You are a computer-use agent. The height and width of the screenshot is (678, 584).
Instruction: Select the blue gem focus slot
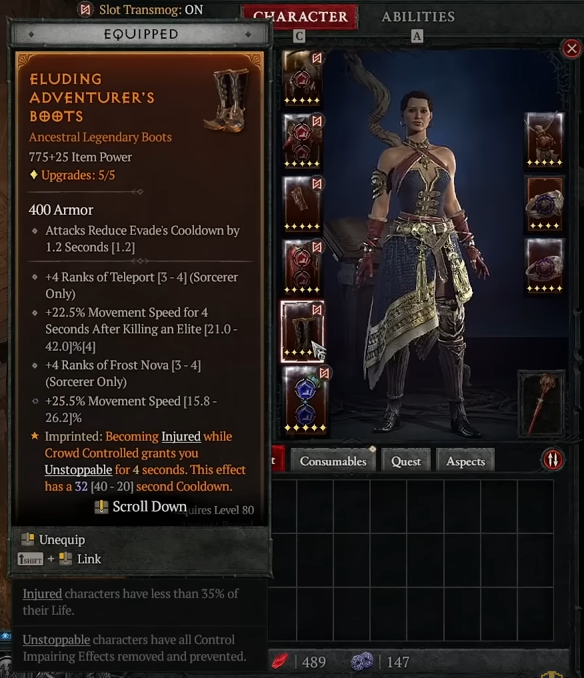point(305,400)
